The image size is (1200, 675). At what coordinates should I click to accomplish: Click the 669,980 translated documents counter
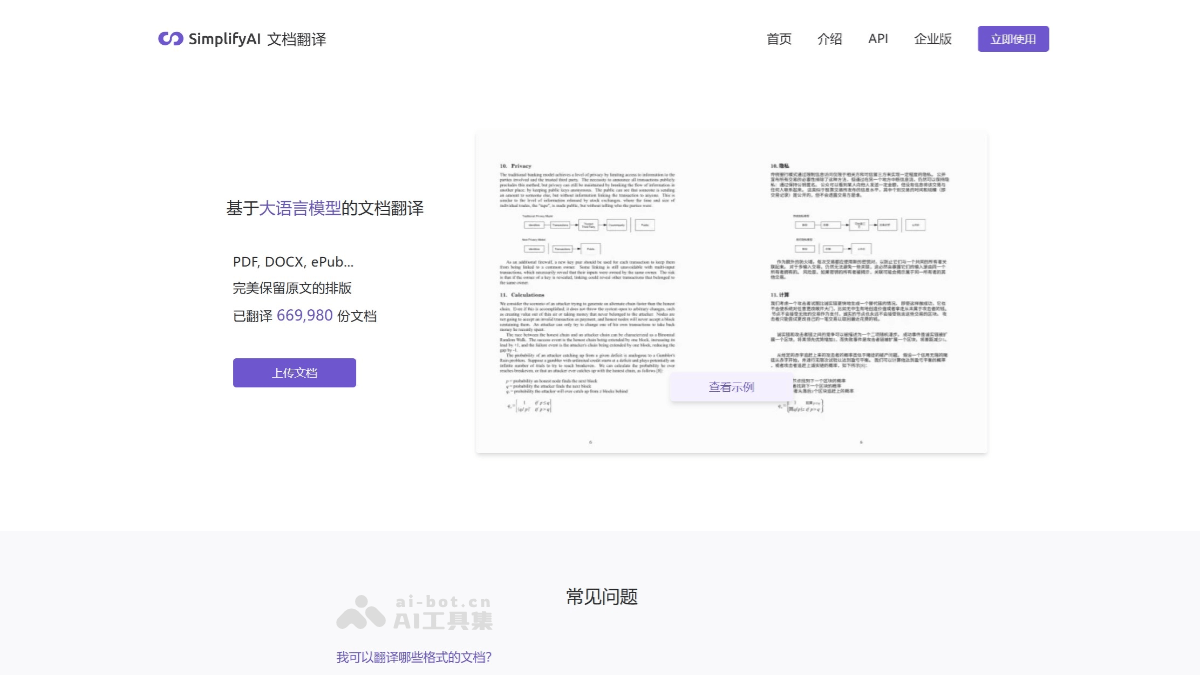tap(305, 315)
